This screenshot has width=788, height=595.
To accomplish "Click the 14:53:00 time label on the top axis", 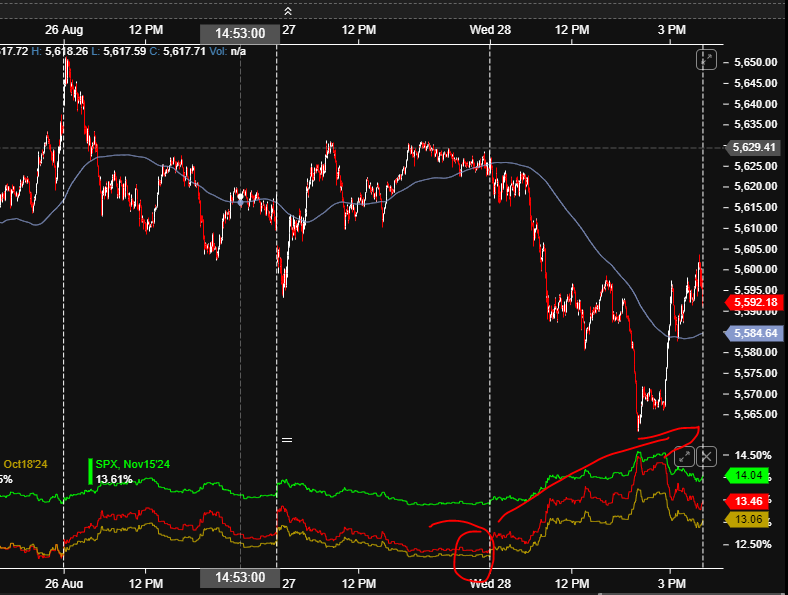I will pos(240,34).
